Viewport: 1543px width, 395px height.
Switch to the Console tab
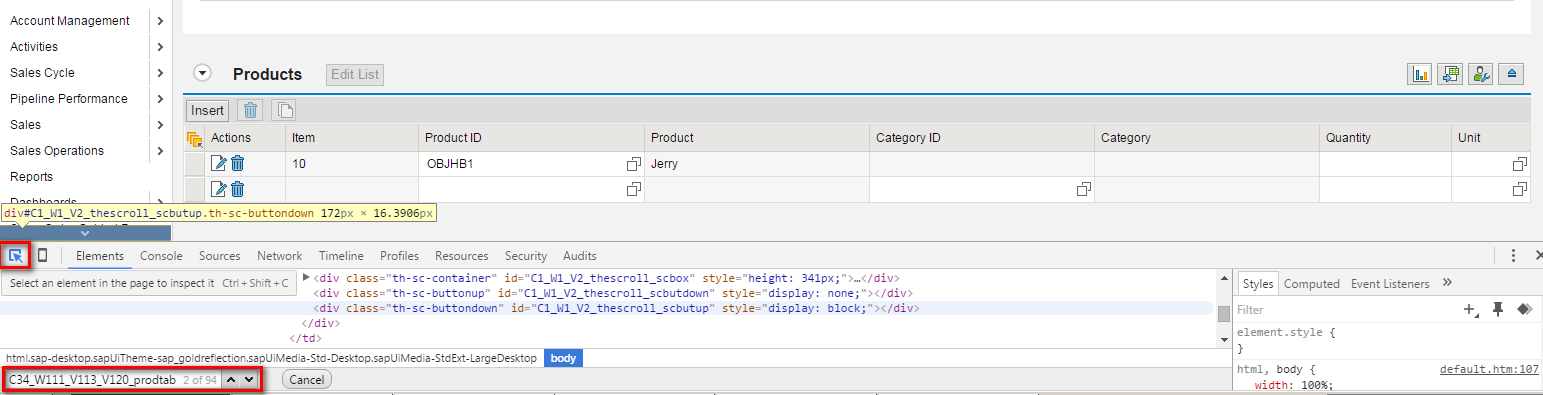tap(161, 256)
